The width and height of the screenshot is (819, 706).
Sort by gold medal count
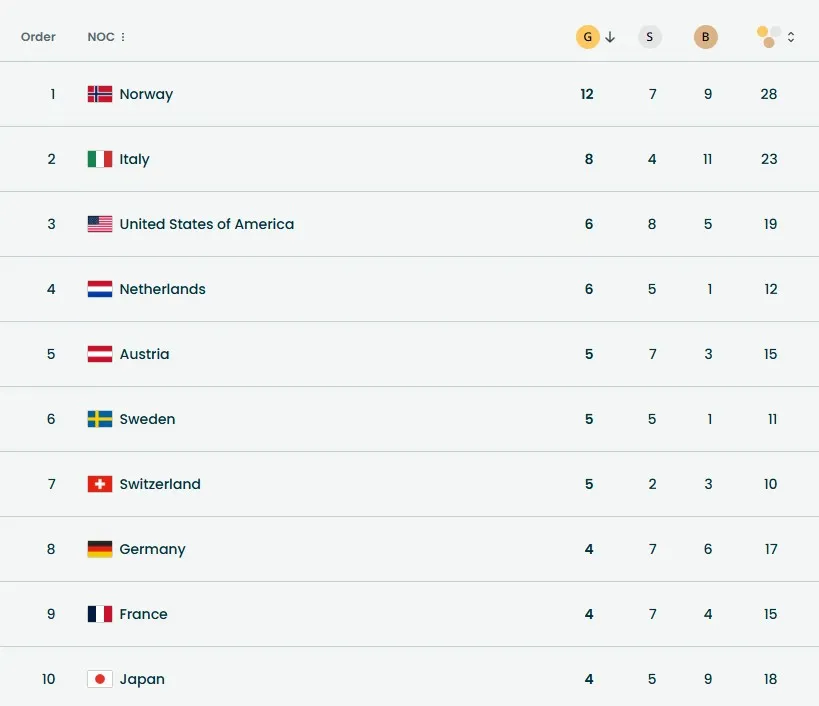pos(587,37)
